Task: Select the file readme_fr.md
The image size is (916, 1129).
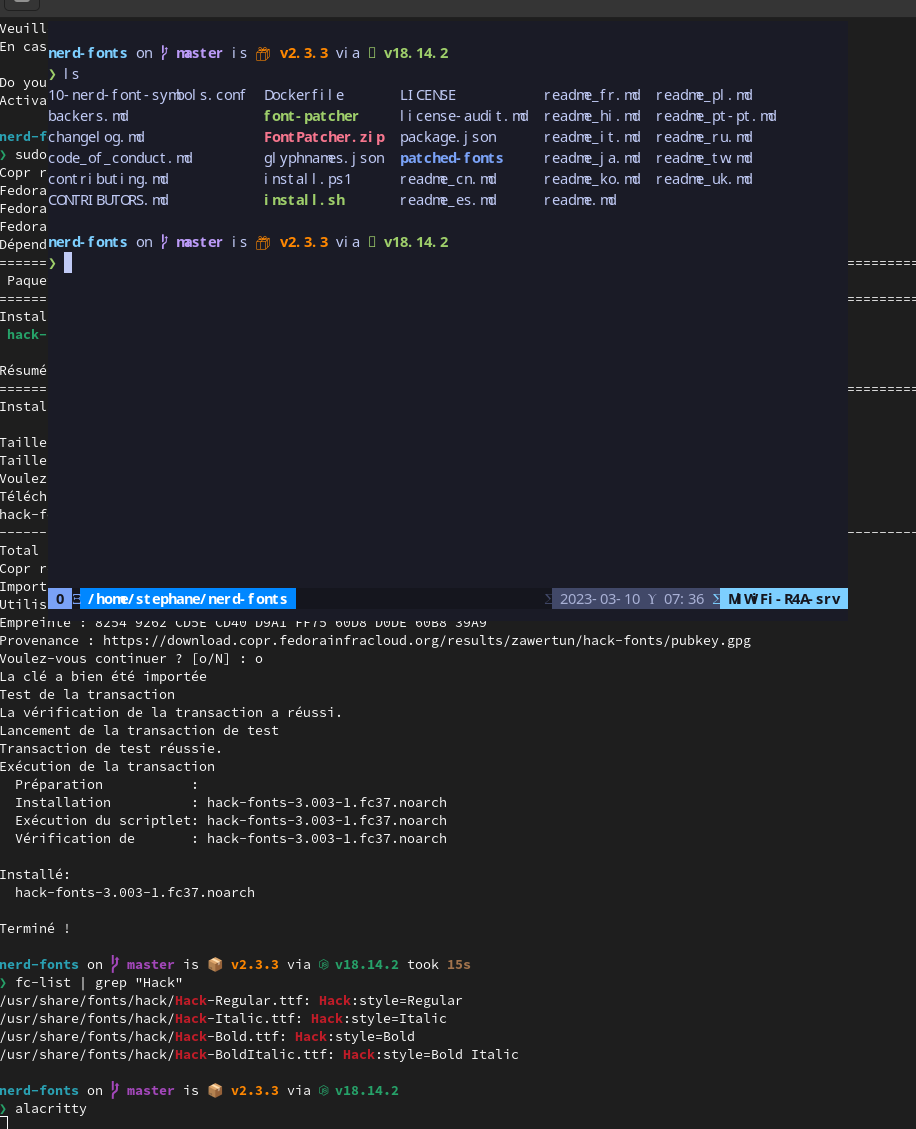Action: click(x=592, y=95)
